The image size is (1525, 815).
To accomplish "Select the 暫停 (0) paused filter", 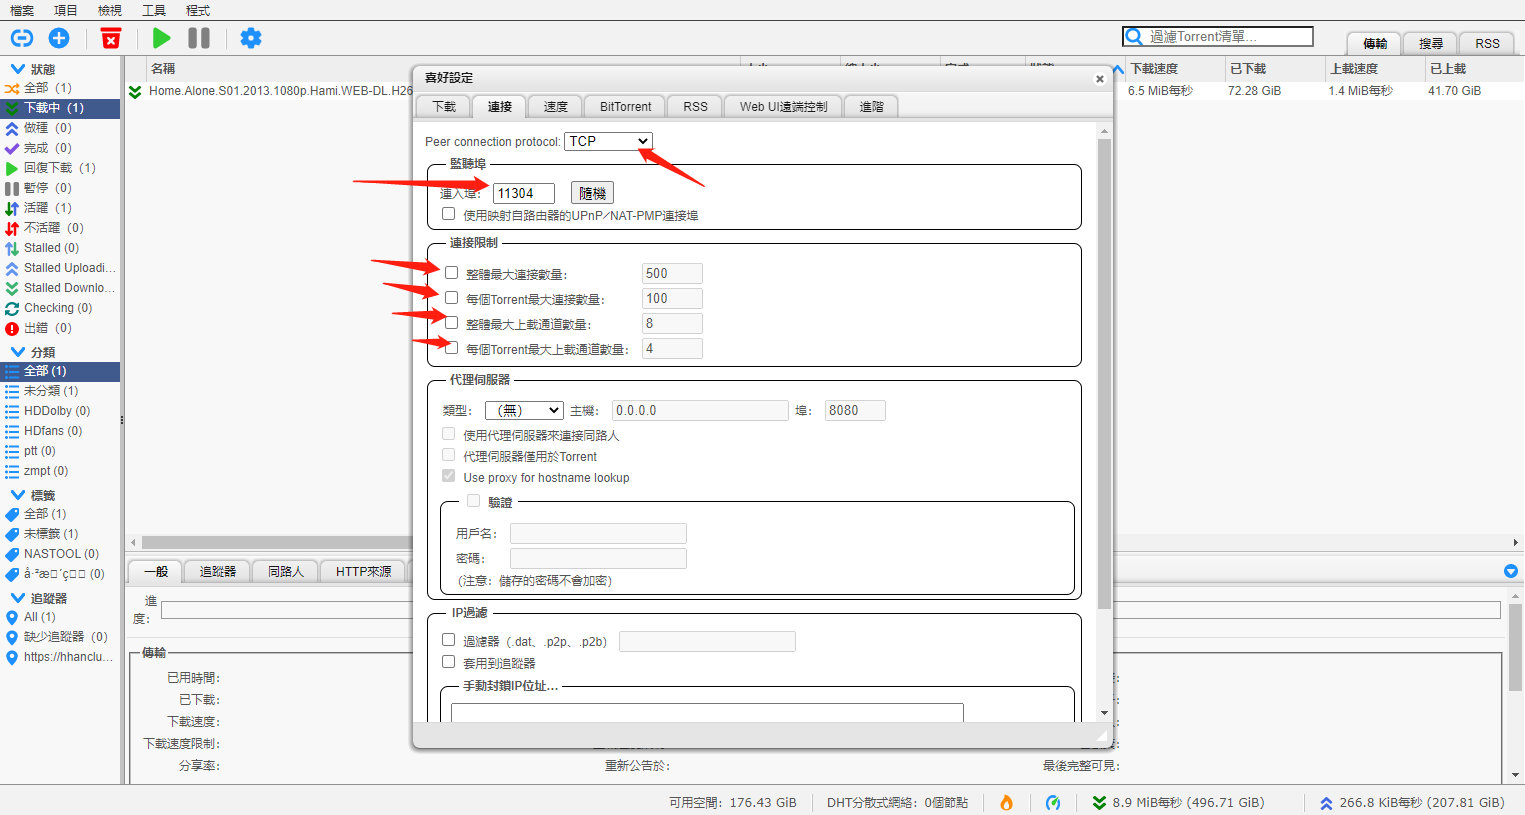I will (60, 188).
